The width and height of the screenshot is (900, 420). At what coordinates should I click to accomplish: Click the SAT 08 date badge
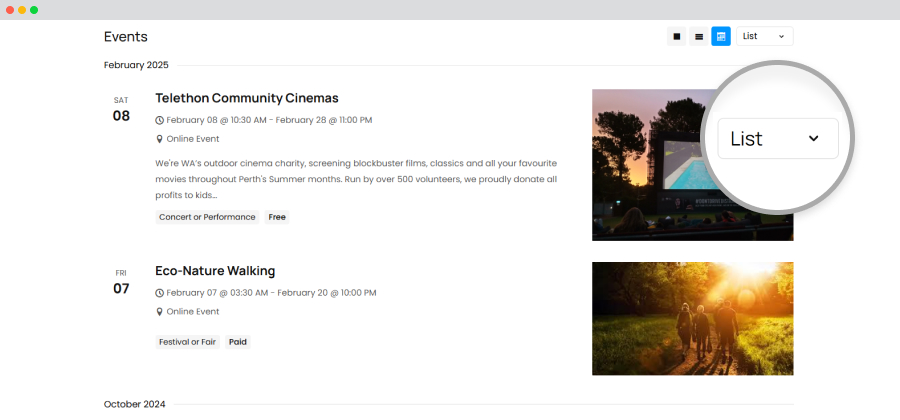121,110
